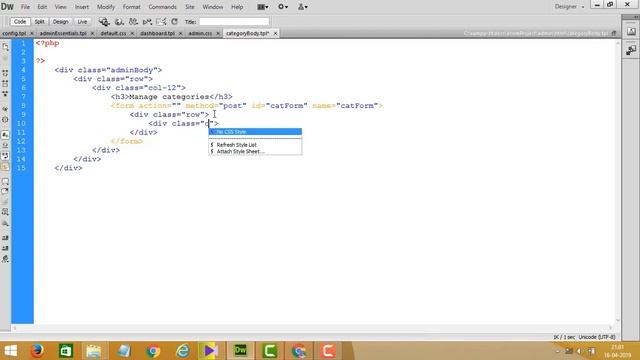Click the Move or Convert CSS icon

tap(5, 223)
